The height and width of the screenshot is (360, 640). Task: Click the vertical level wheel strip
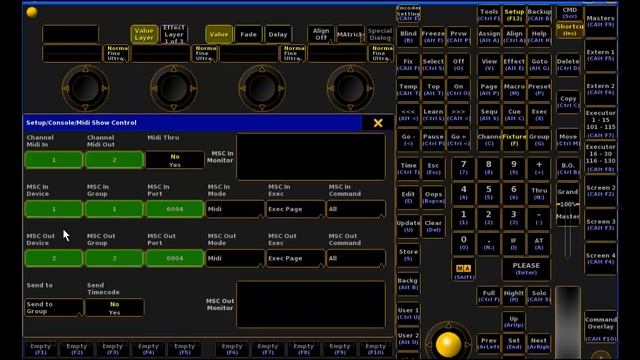[x=568, y=322]
